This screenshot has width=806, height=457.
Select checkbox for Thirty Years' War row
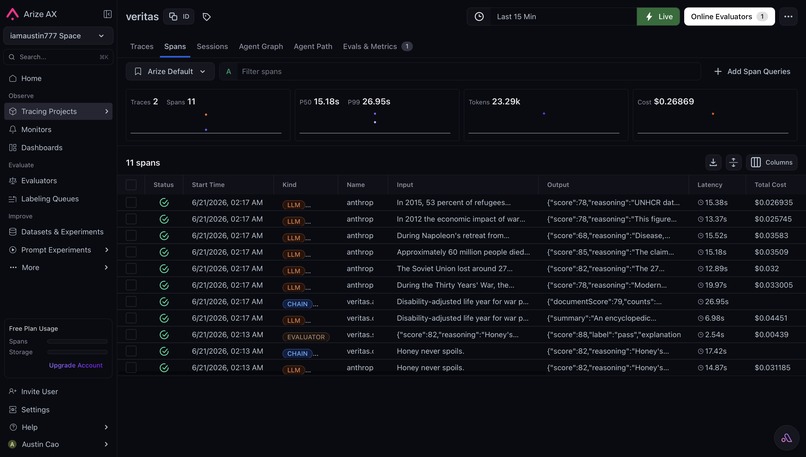coord(131,285)
